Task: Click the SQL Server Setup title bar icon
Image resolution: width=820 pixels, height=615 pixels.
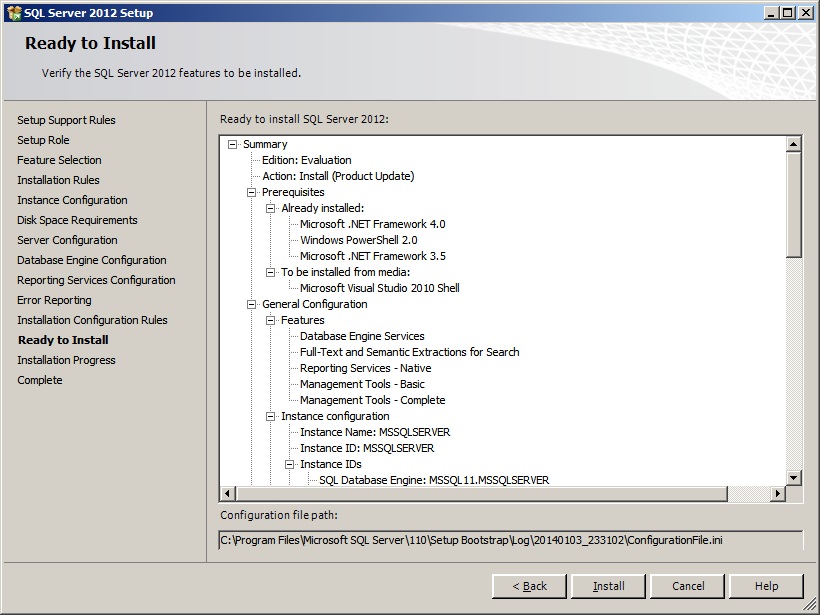Action: pyautogui.click(x=12, y=12)
